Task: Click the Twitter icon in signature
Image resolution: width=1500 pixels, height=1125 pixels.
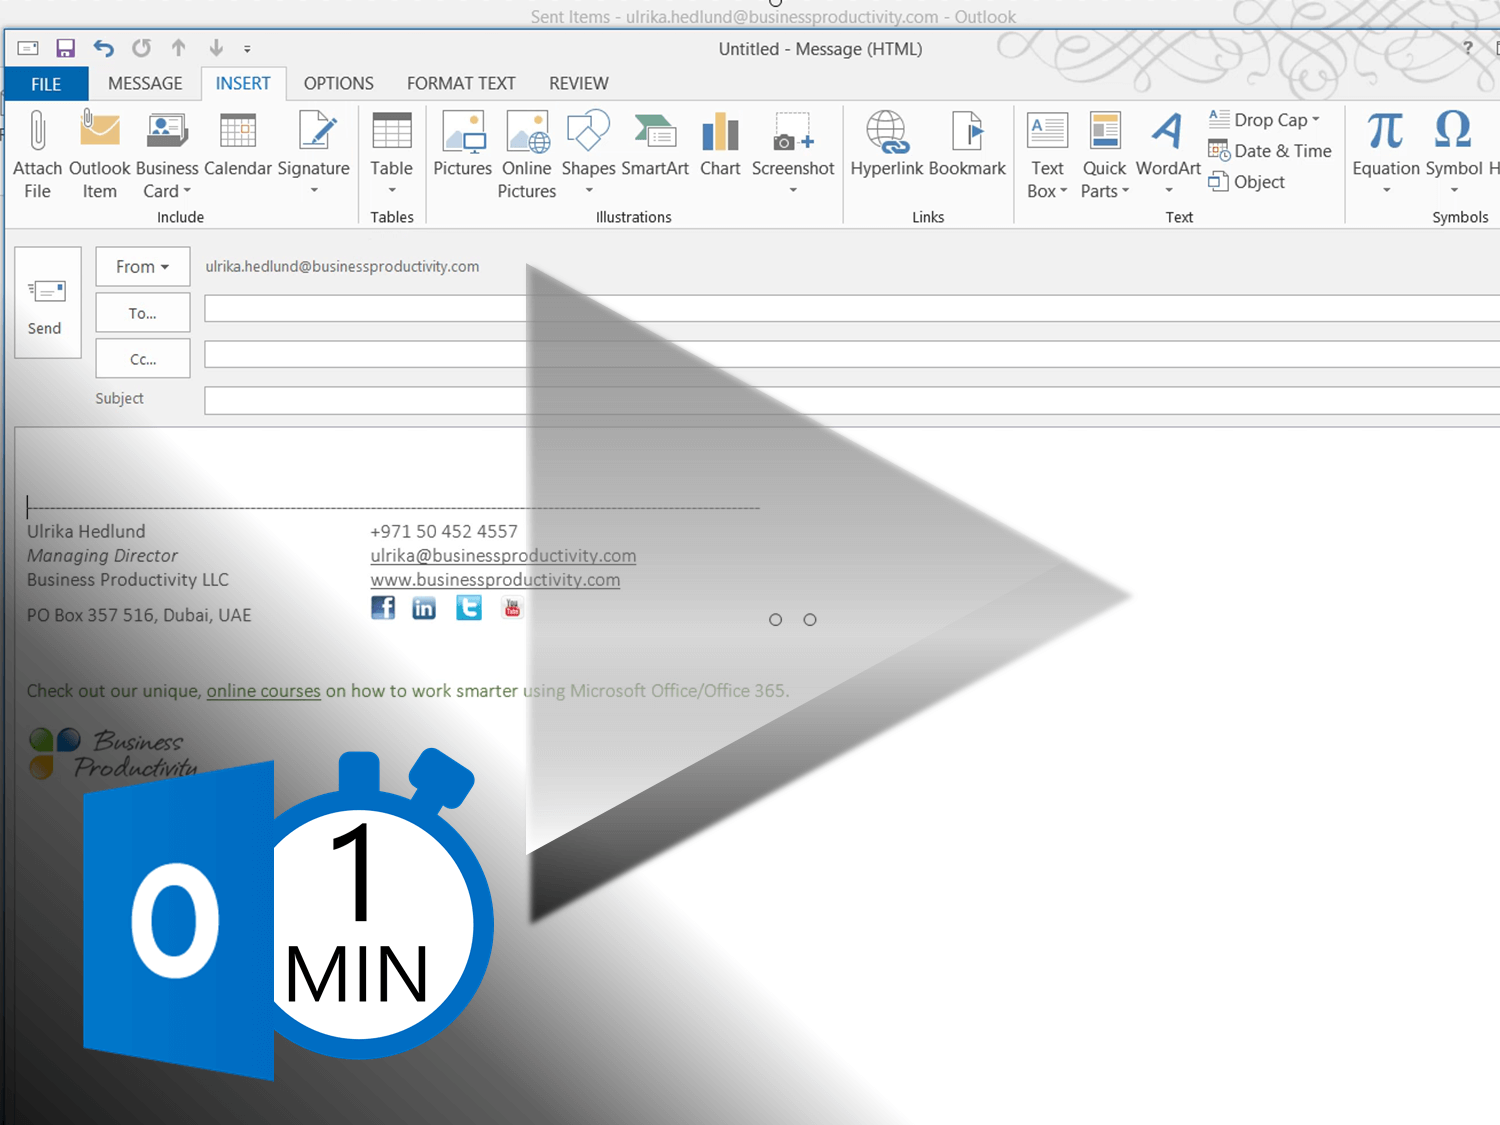Action: tap(469, 608)
